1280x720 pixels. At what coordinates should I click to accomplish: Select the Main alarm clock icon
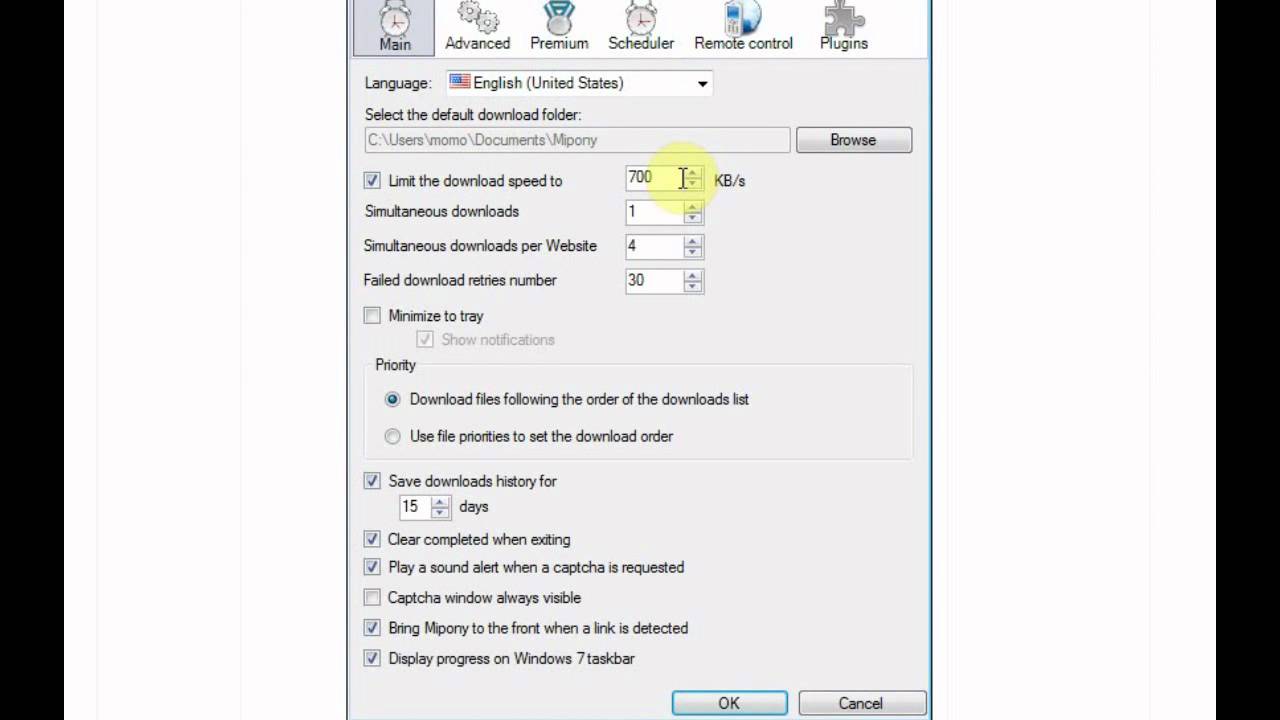click(x=395, y=18)
